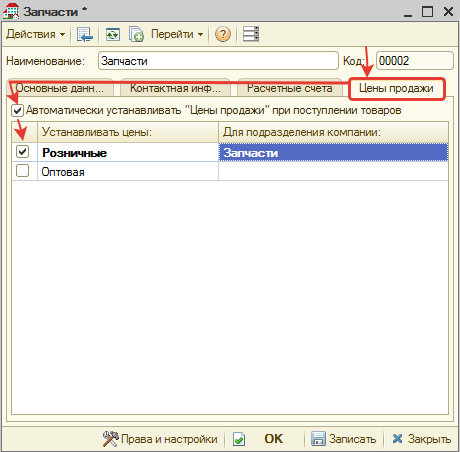Open help with the question mark icon
The width and height of the screenshot is (460, 452).
point(223,34)
